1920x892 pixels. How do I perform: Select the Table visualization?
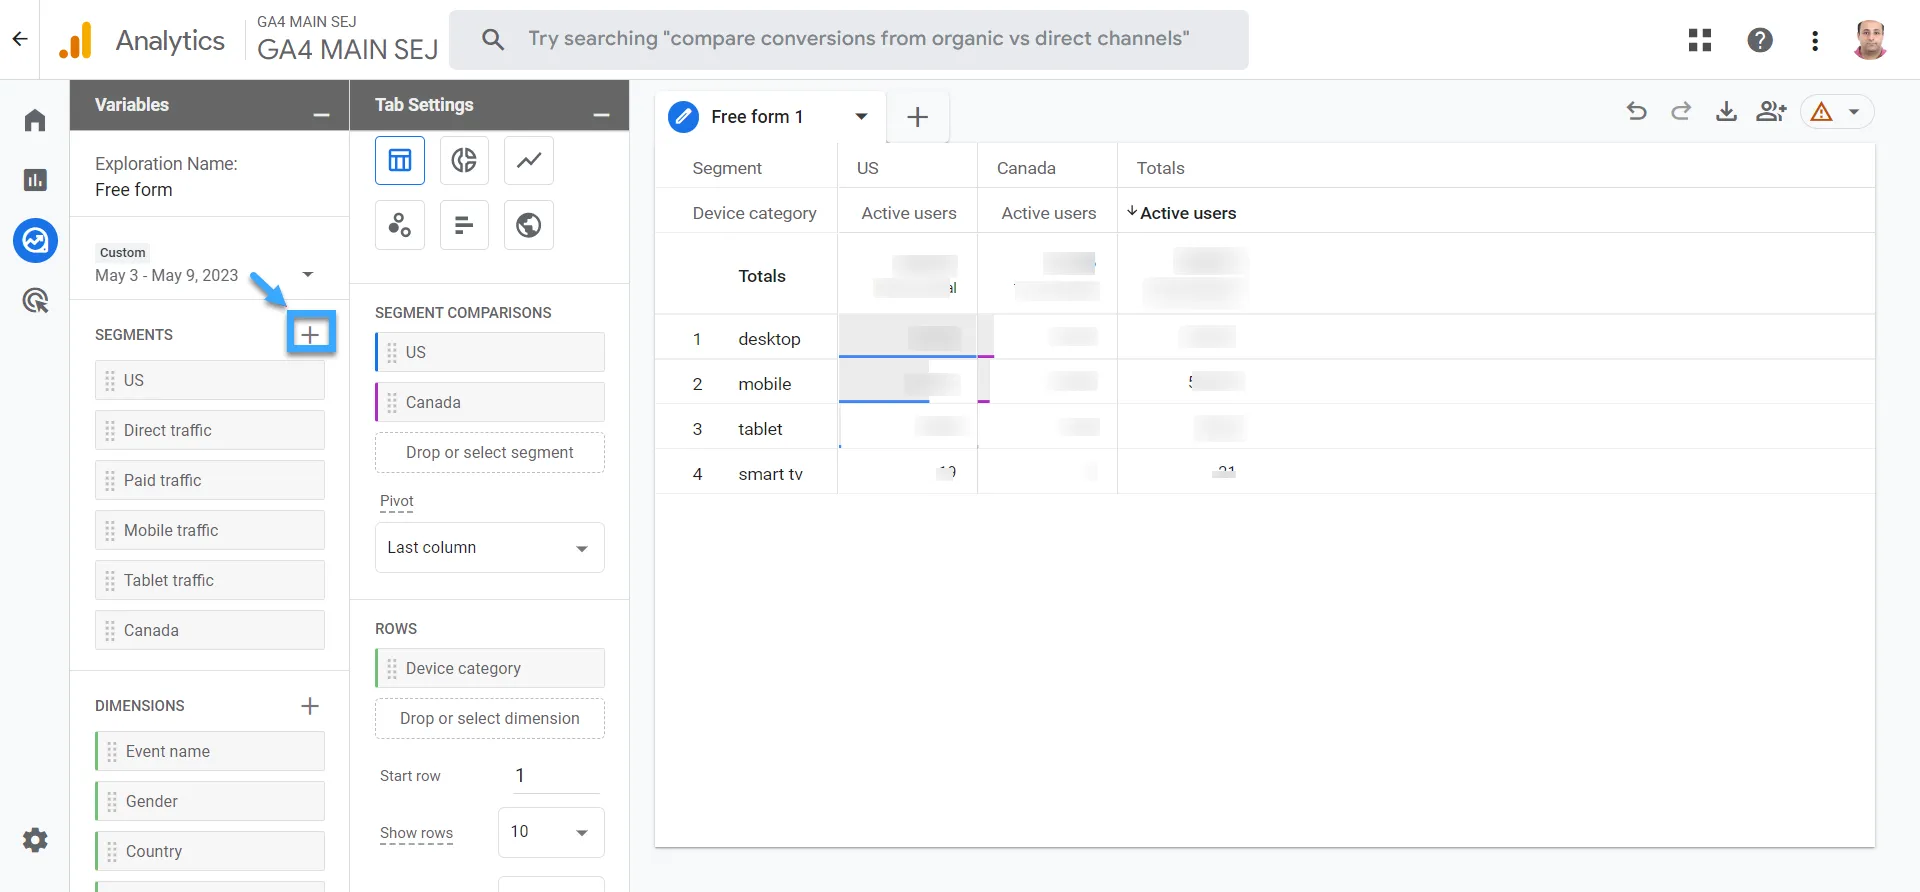(x=400, y=160)
